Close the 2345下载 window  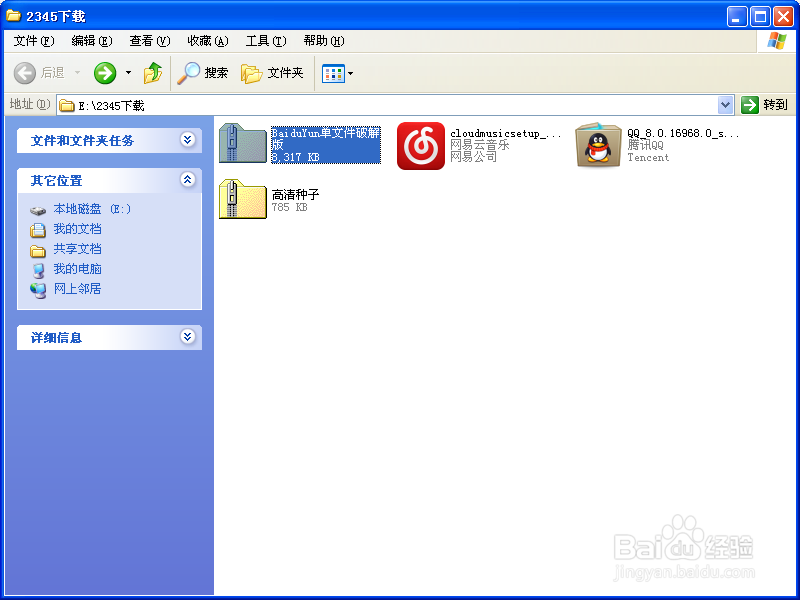click(783, 16)
